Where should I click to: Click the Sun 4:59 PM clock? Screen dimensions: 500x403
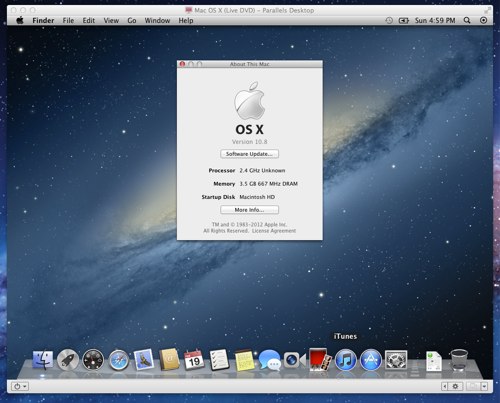click(x=435, y=21)
